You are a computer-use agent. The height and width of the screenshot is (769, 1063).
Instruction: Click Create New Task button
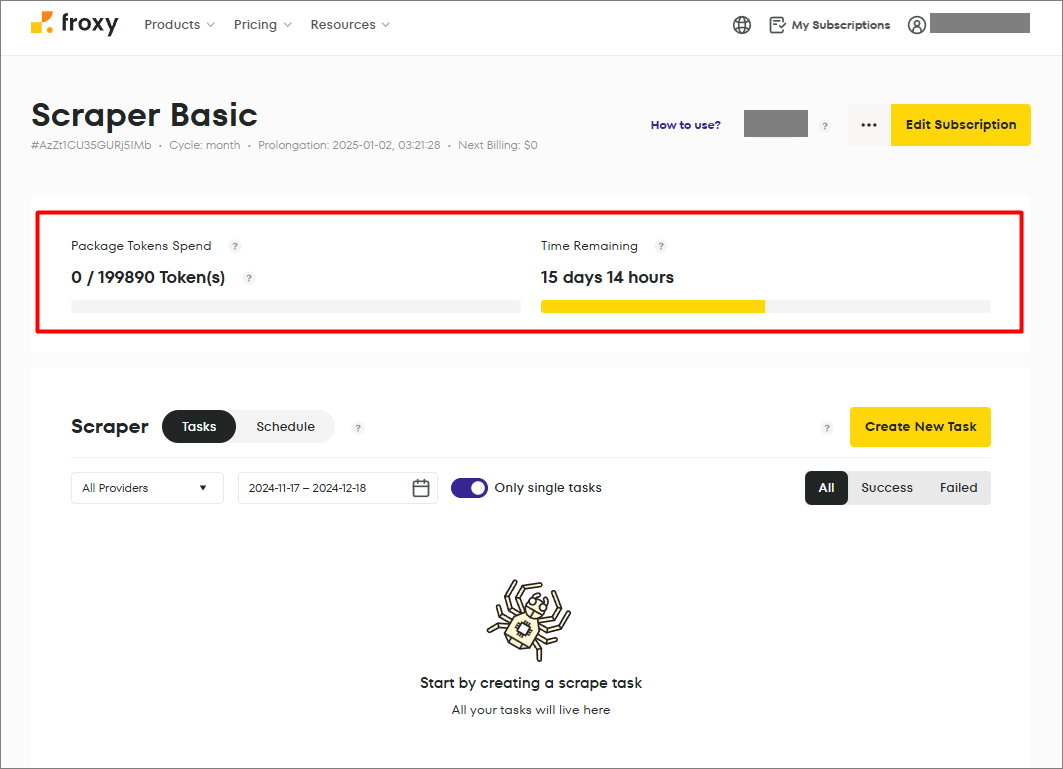click(x=921, y=427)
